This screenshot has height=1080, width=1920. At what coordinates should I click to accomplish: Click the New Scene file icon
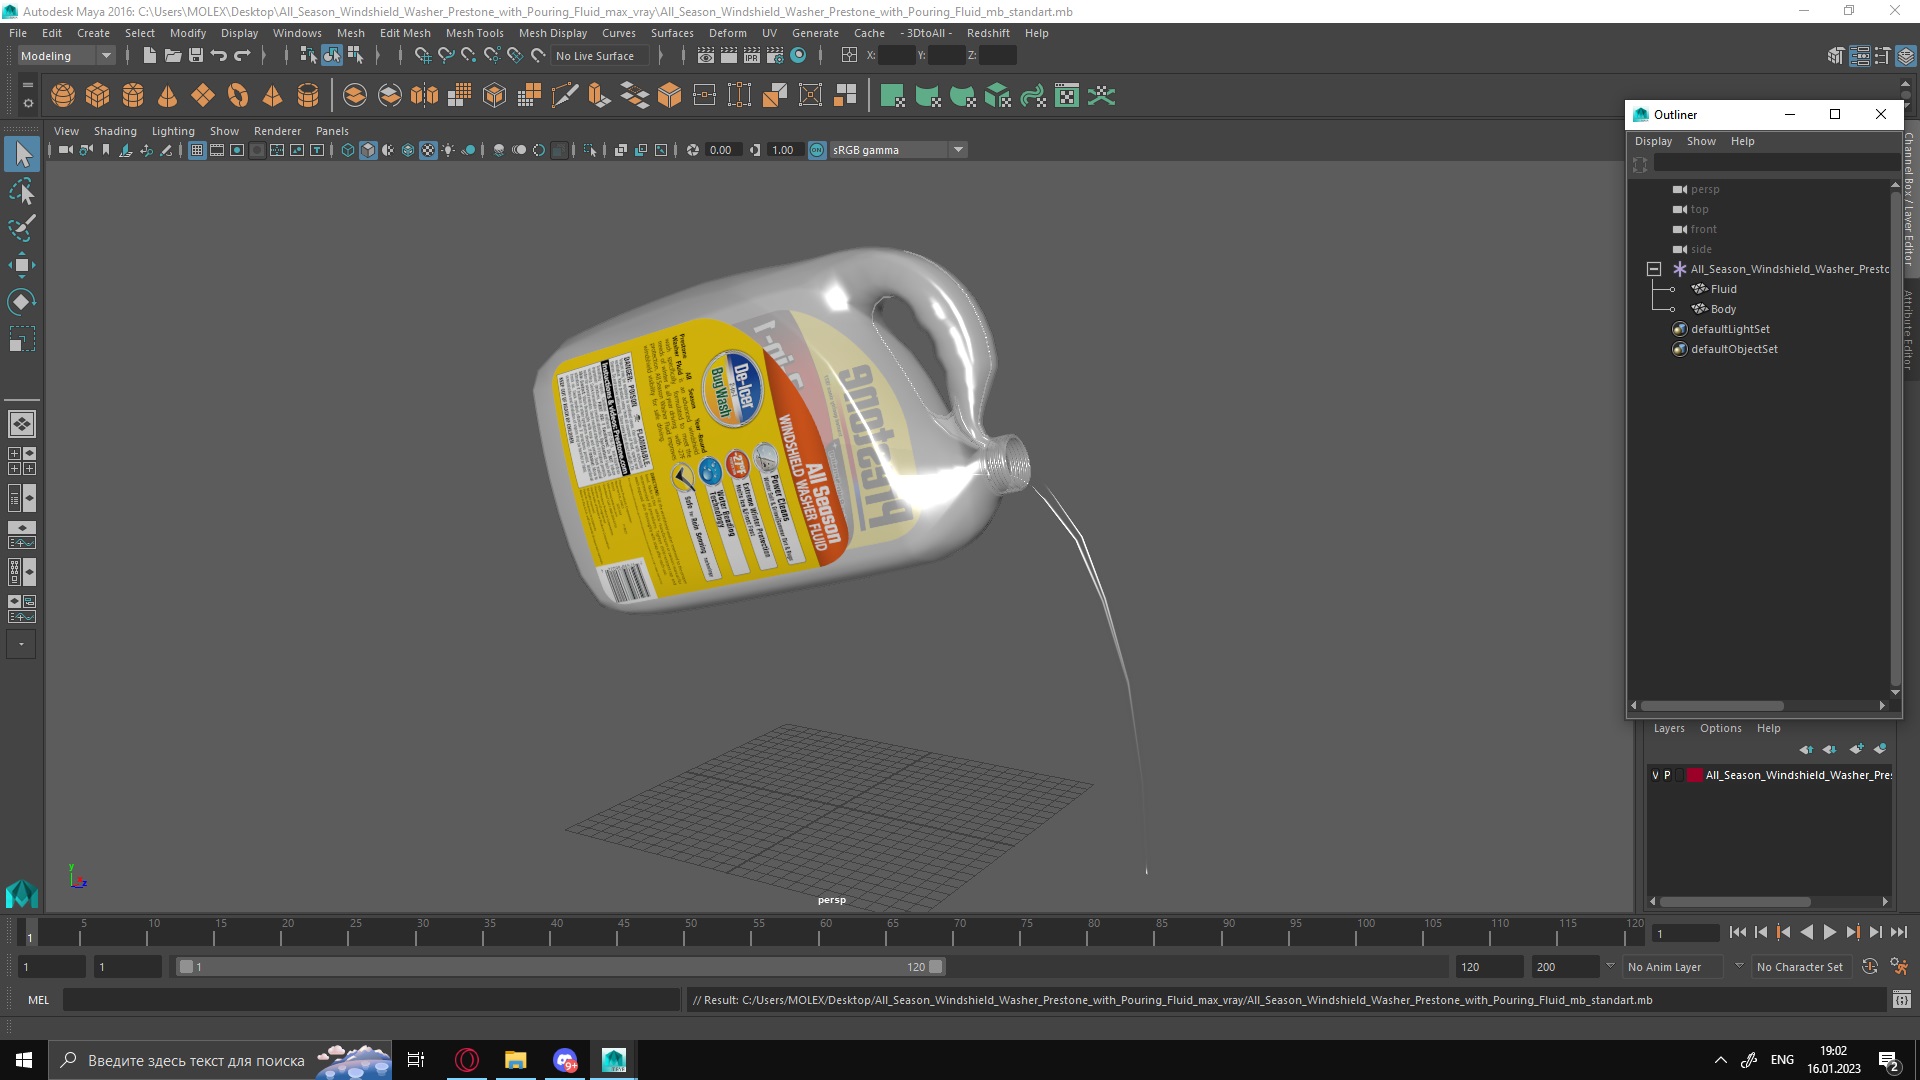[149, 56]
